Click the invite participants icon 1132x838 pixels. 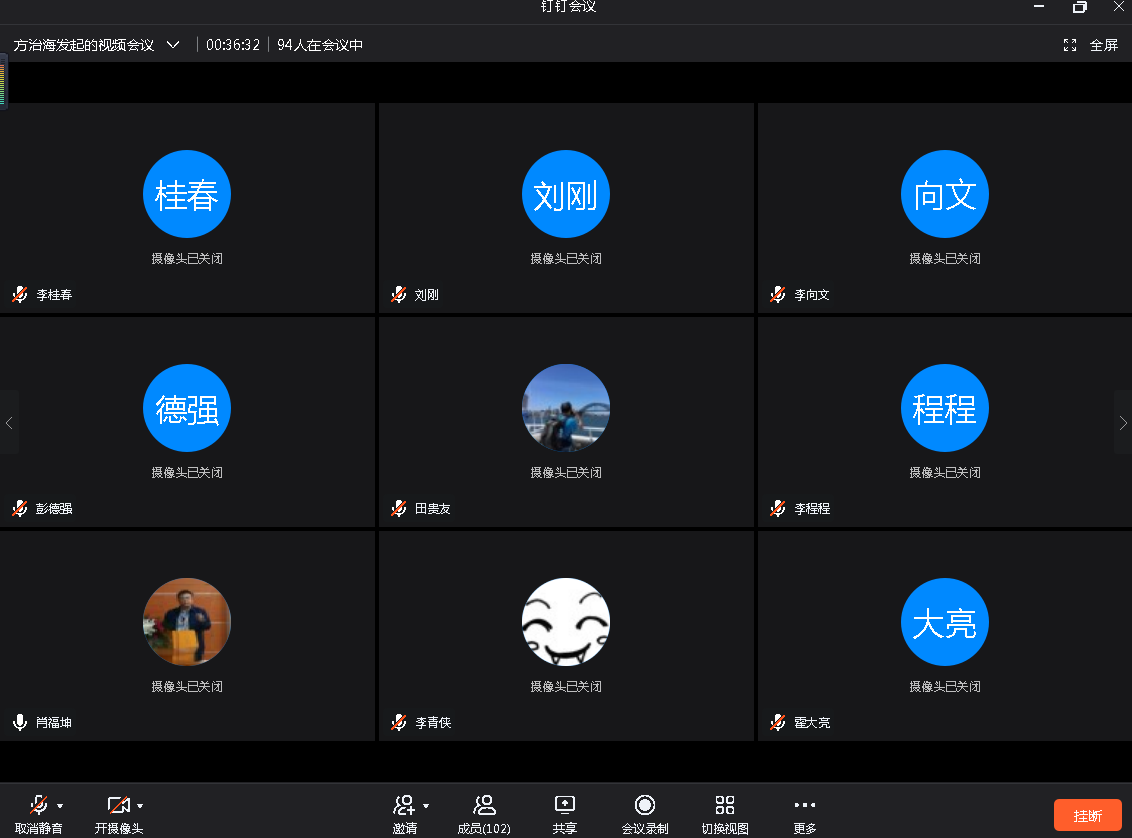pyautogui.click(x=404, y=805)
